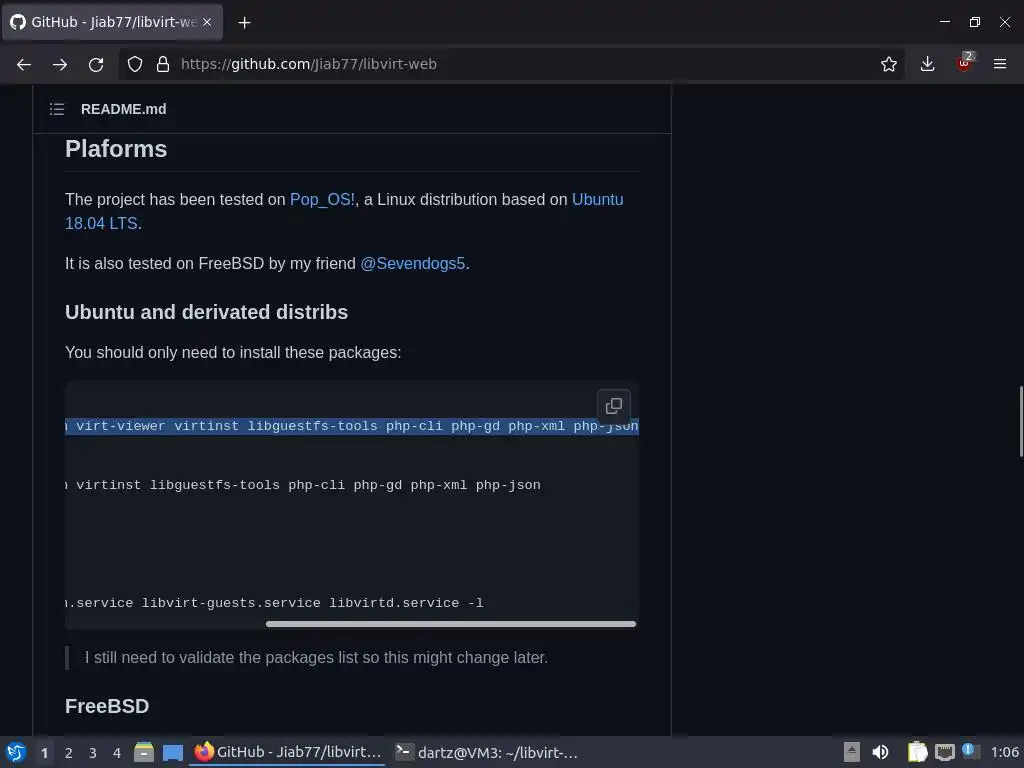
Task: Click the 'validate the packages list' note
Action: (x=316, y=658)
